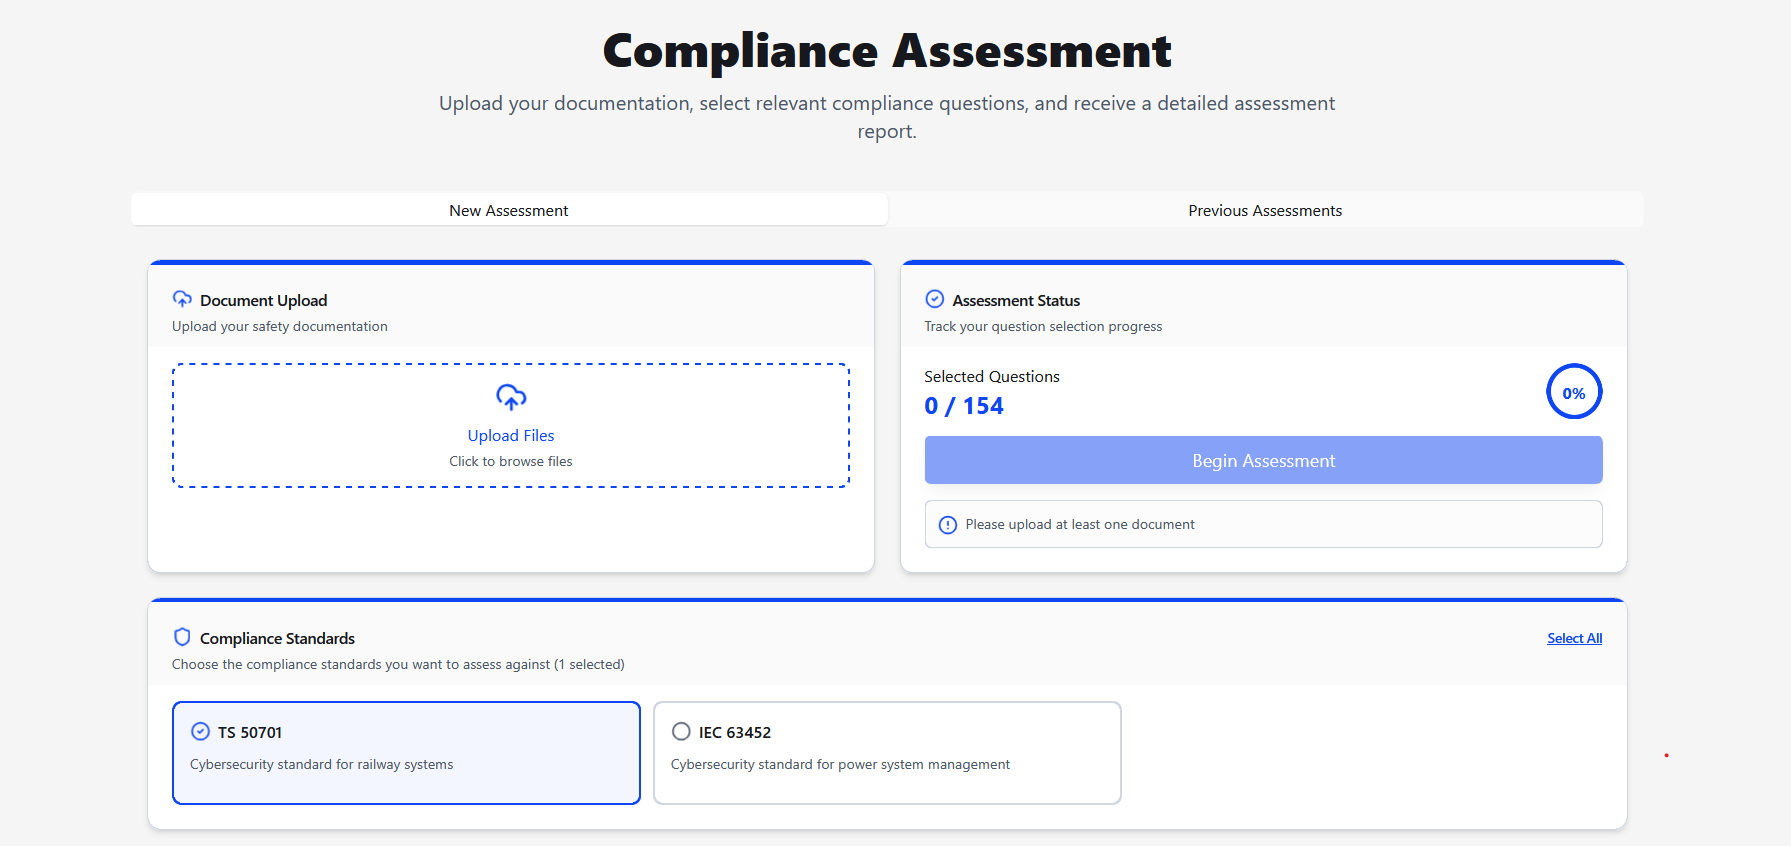Click the TS 50701 standard title
This screenshot has width=1791, height=846.
click(x=250, y=732)
